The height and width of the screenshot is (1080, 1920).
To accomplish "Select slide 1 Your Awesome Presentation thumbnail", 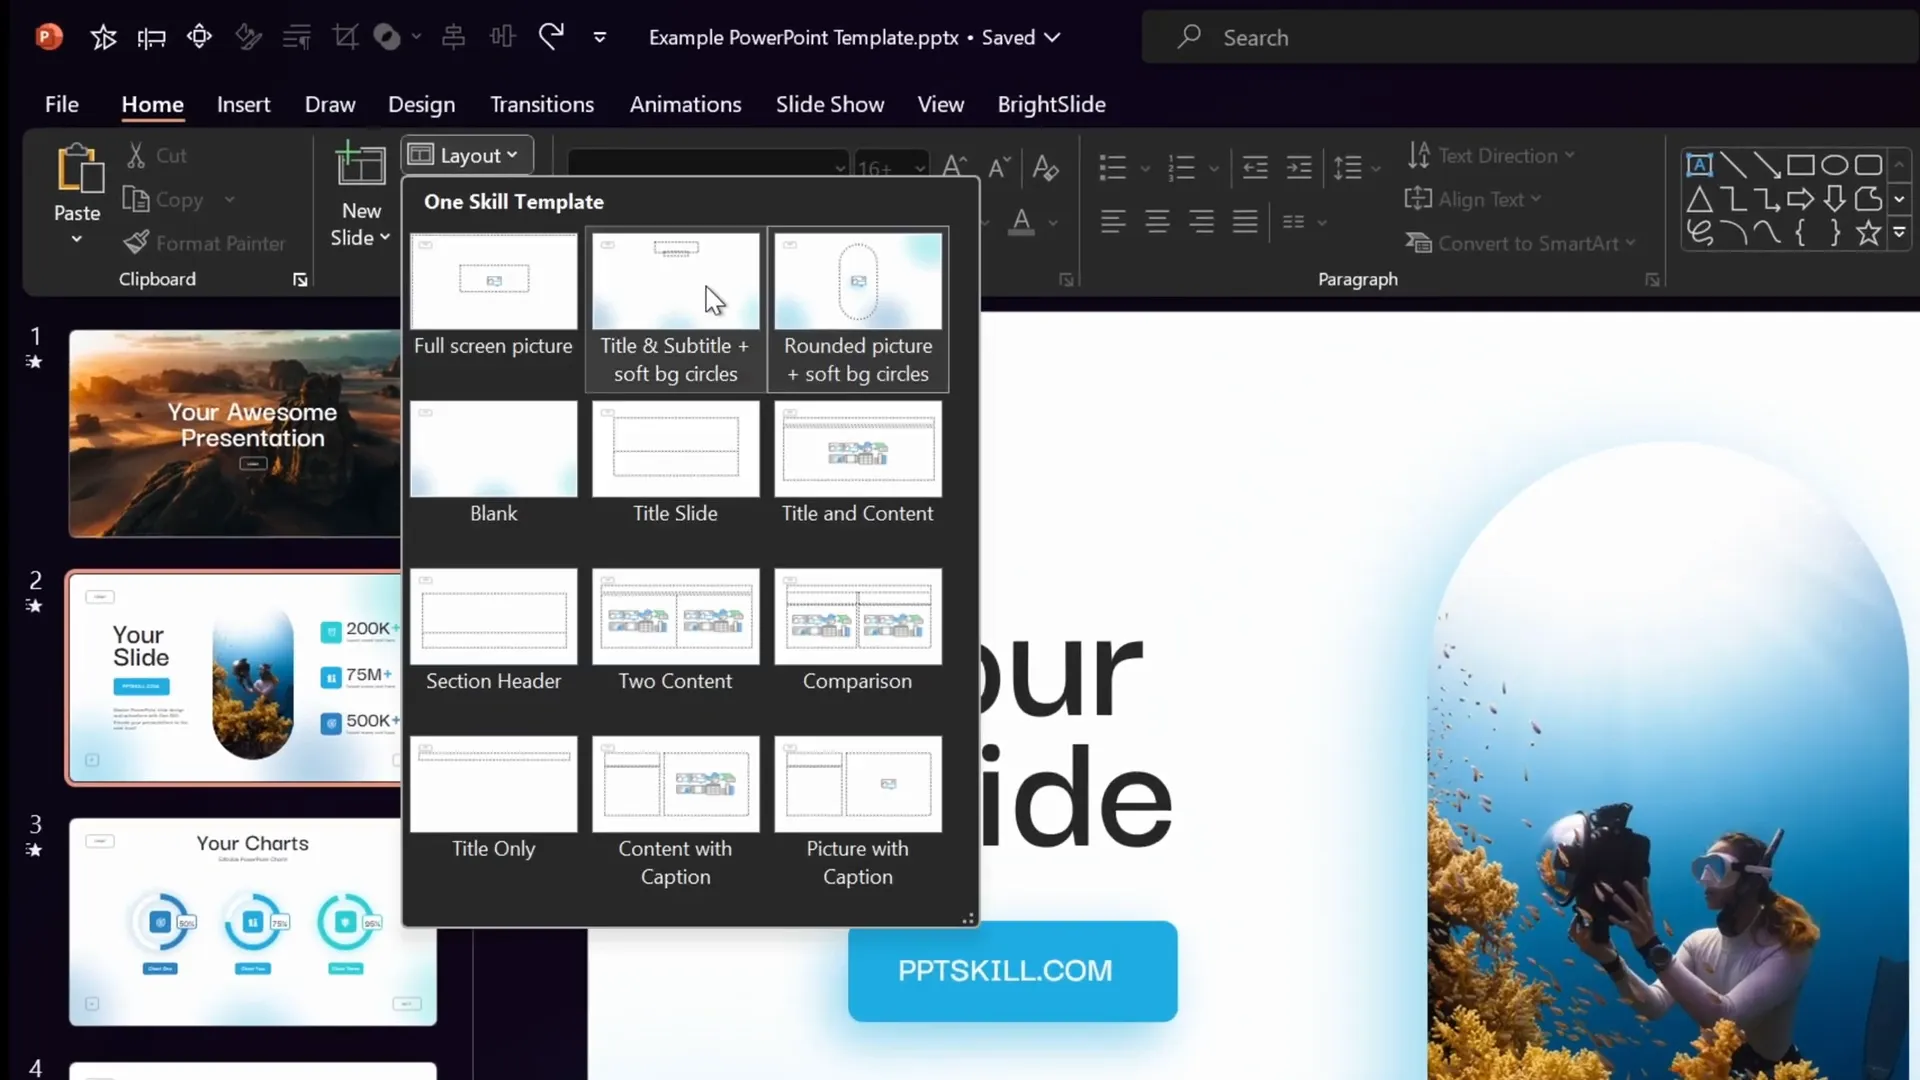I will (235, 433).
